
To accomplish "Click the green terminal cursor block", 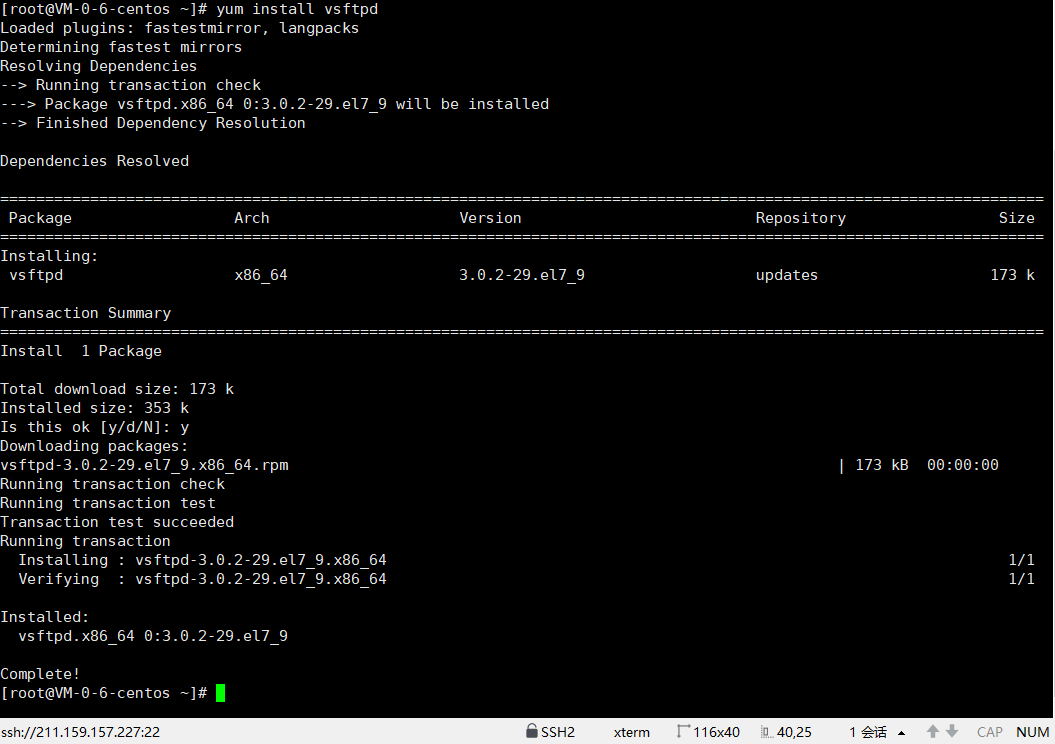I will point(221,693).
